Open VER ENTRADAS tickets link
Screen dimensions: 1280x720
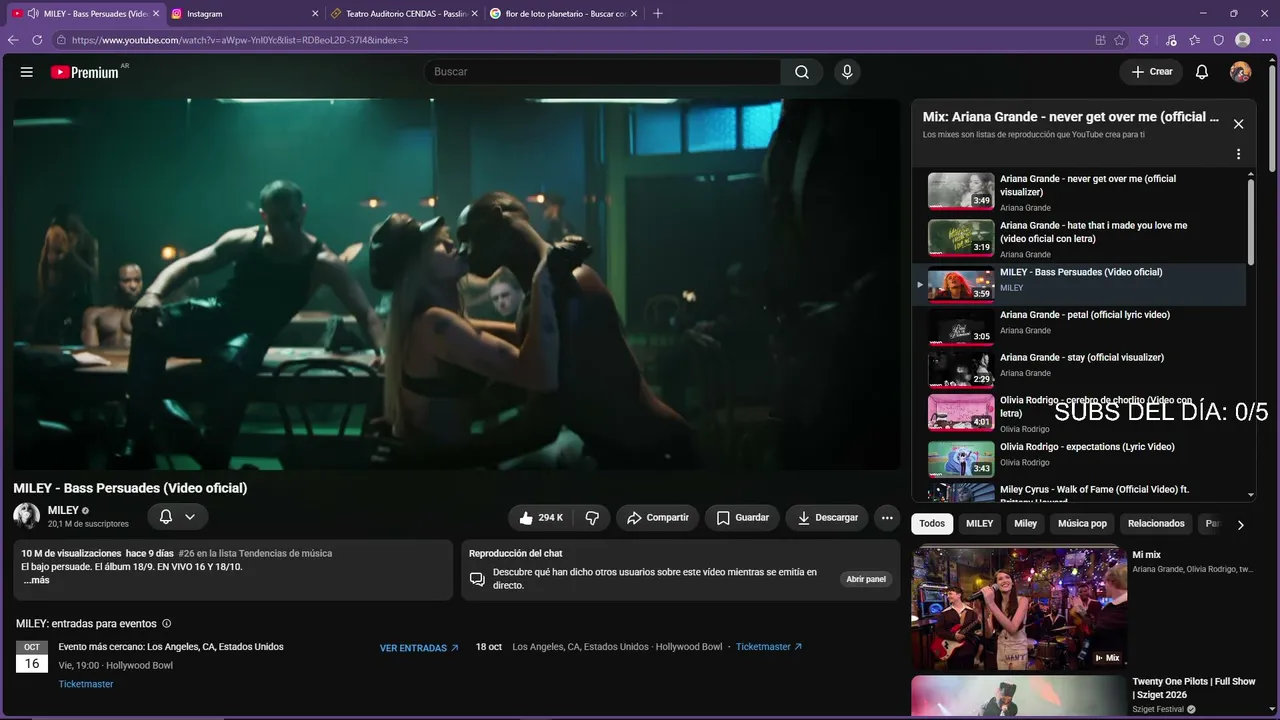click(419, 648)
